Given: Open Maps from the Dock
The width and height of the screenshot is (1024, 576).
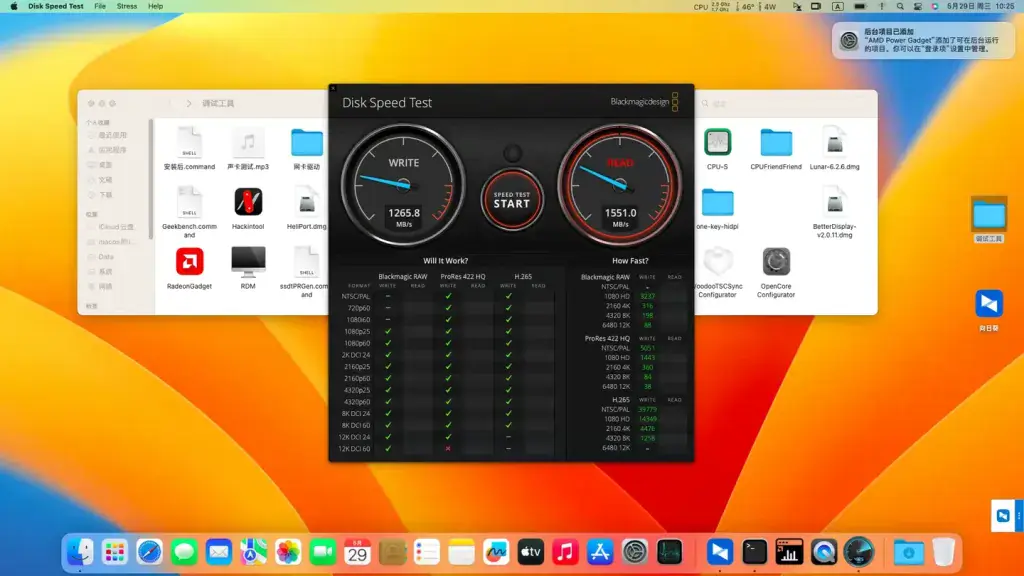Looking at the screenshot, I should click(253, 552).
